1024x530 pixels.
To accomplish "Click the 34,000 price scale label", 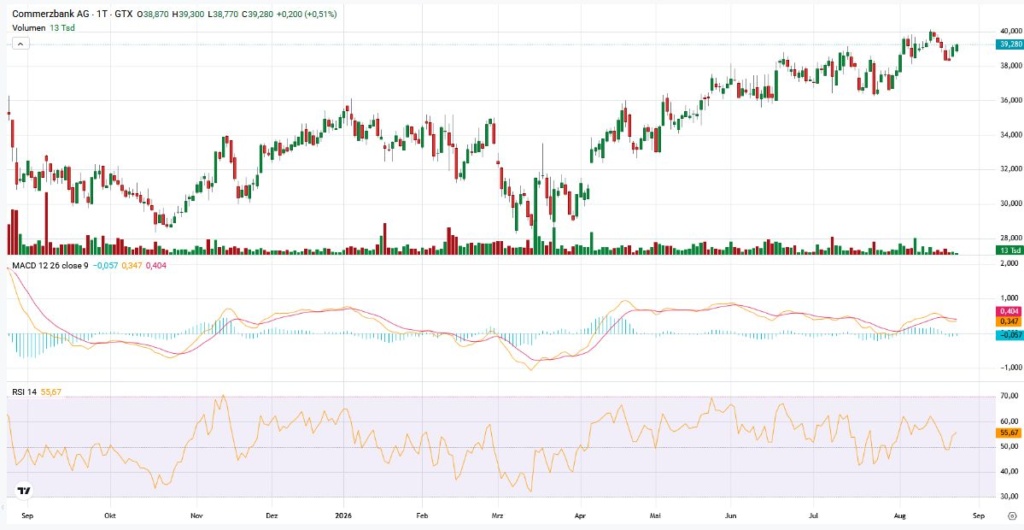I will click(x=1010, y=134).
